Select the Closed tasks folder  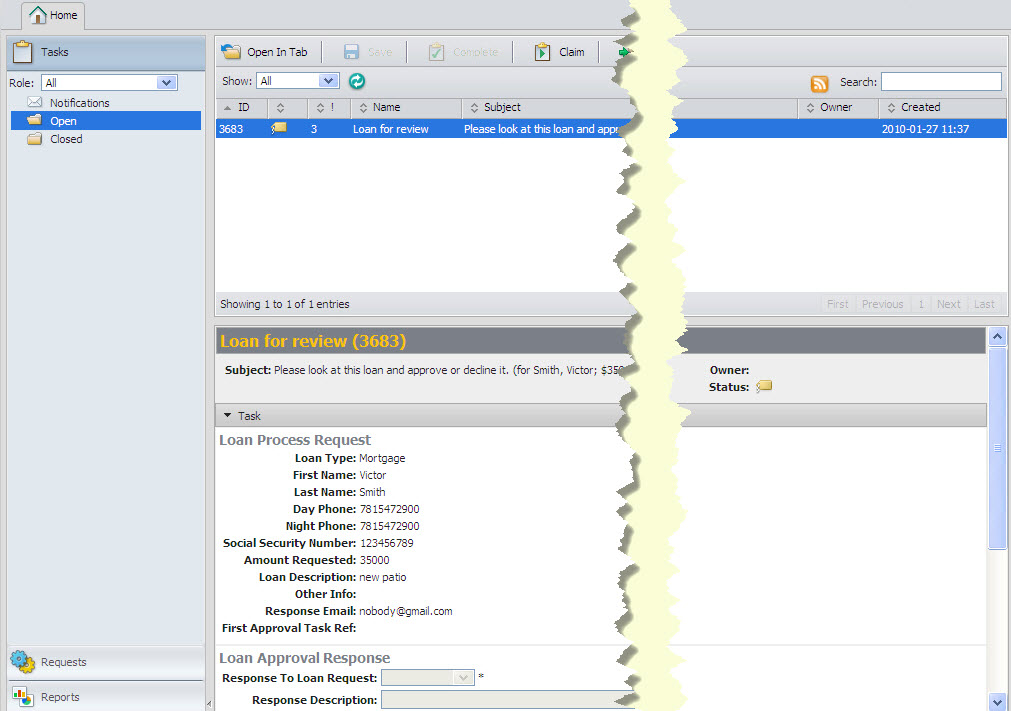[66, 139]
